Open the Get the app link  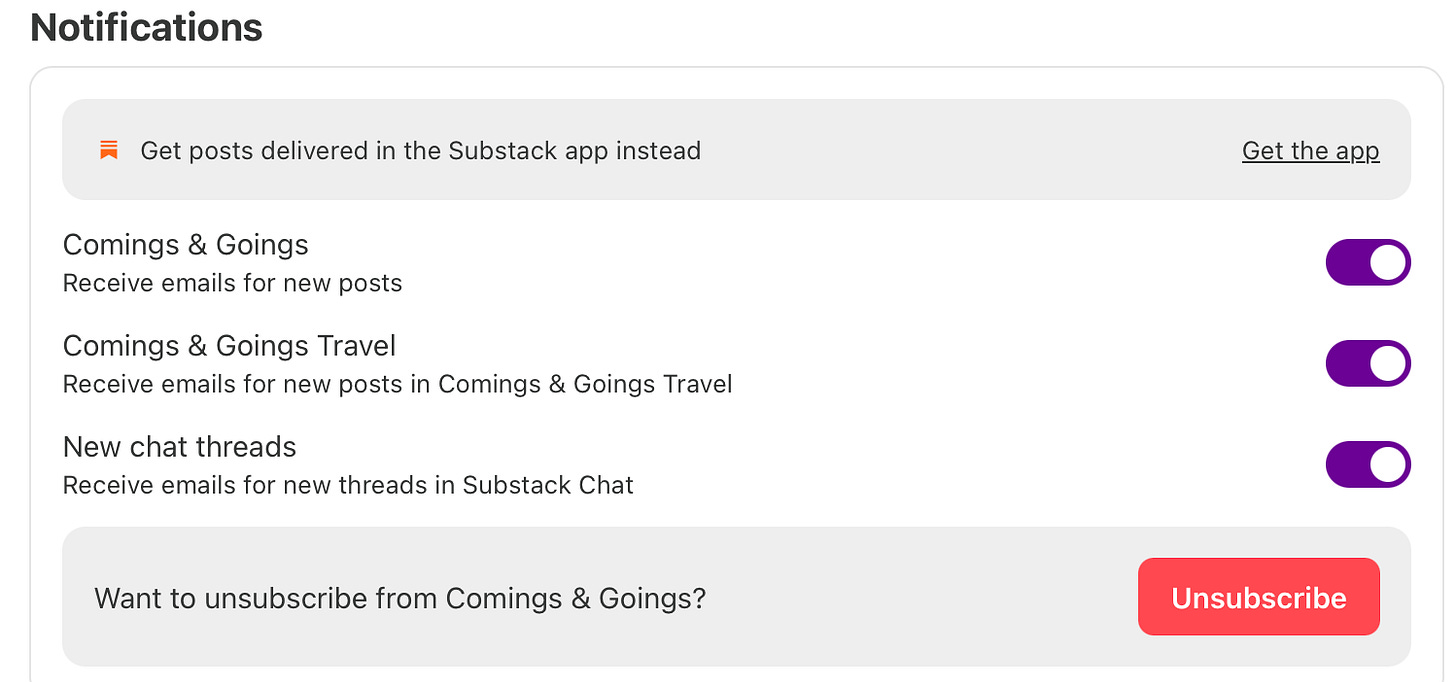point(1310,151)
